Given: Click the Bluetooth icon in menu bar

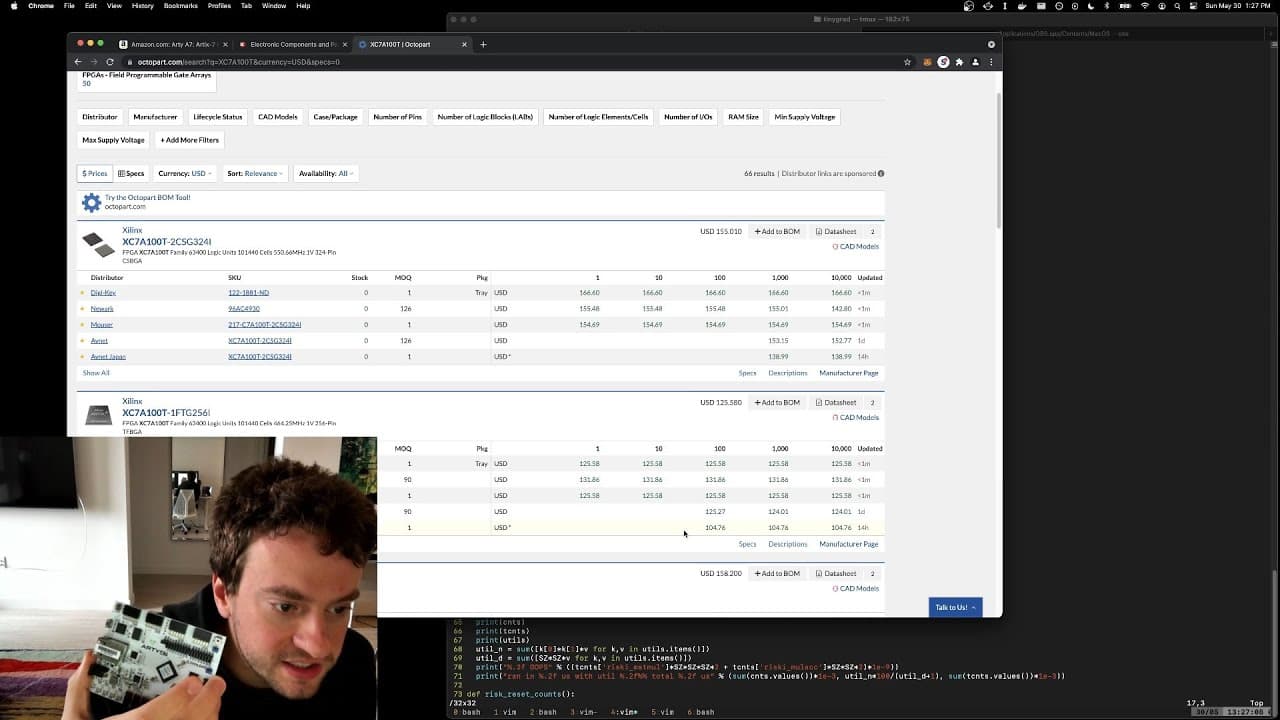Looking at the screenshot, I should tap(1109, 6).
